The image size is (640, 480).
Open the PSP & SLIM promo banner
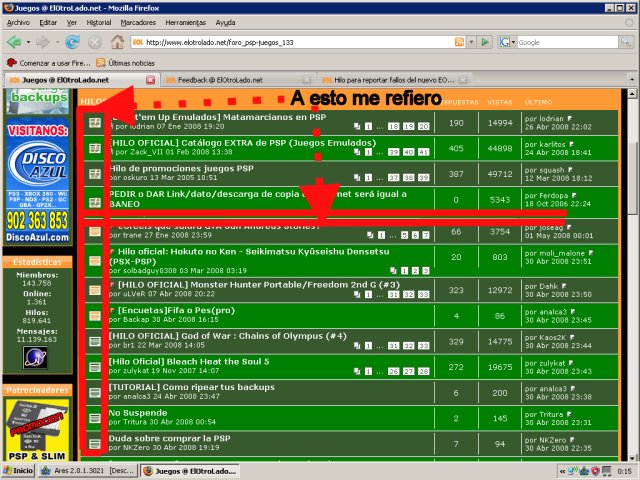point(38,430)
